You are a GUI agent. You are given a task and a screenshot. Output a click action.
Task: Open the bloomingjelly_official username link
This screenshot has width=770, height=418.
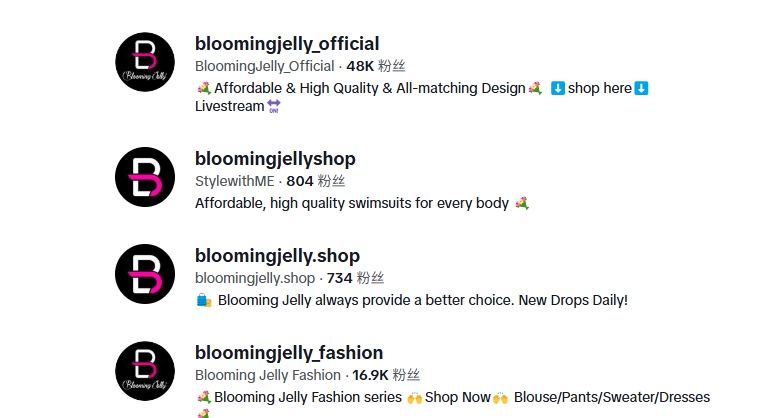coord(287,44)
